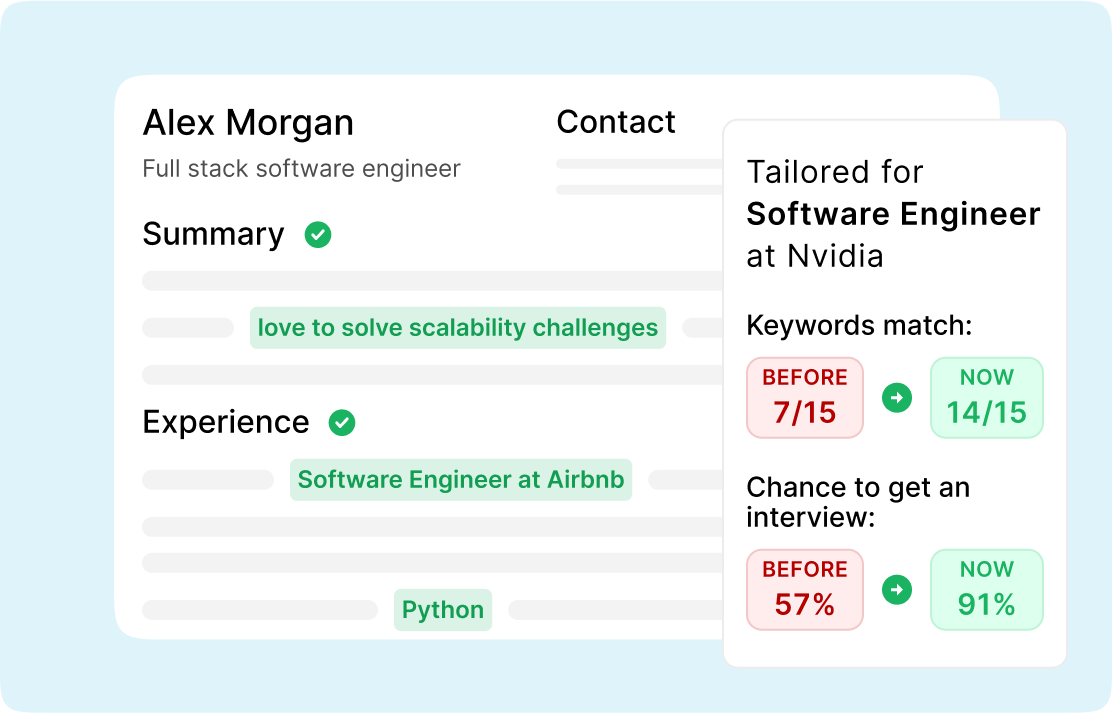
Task: Click the 'Full stack software engineer' subtitle
Action: [x=301, y=169]
